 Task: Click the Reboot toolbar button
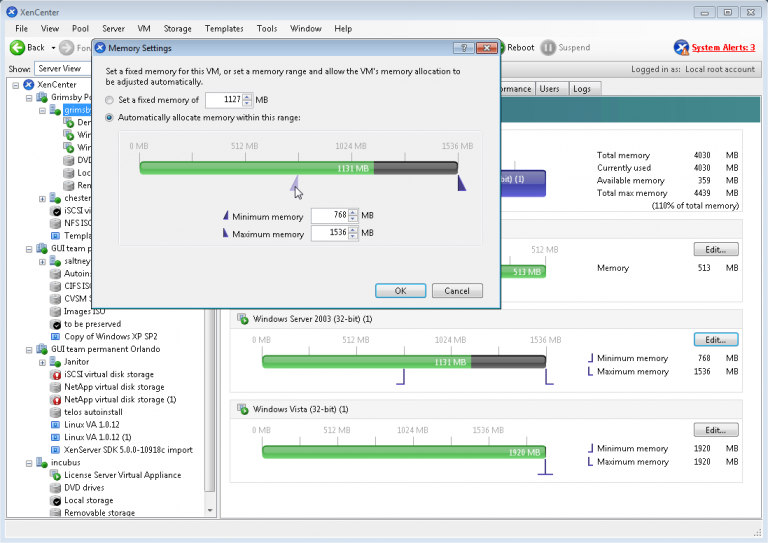point(520,47)
